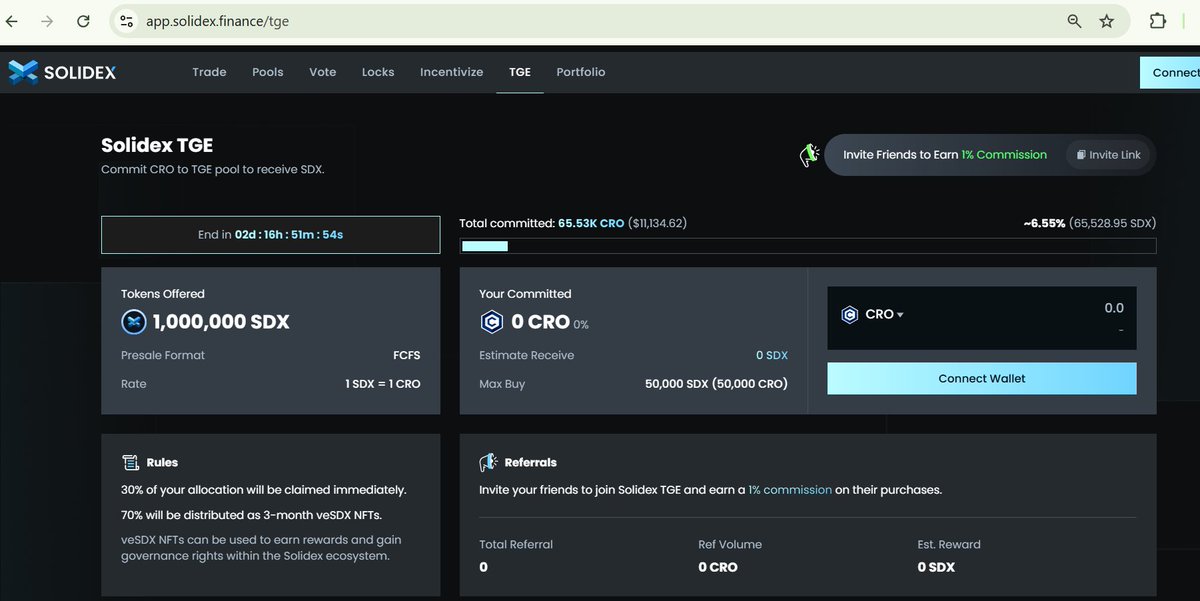Click the 0 CRO Ref Volume value

(x=718, y=567)
